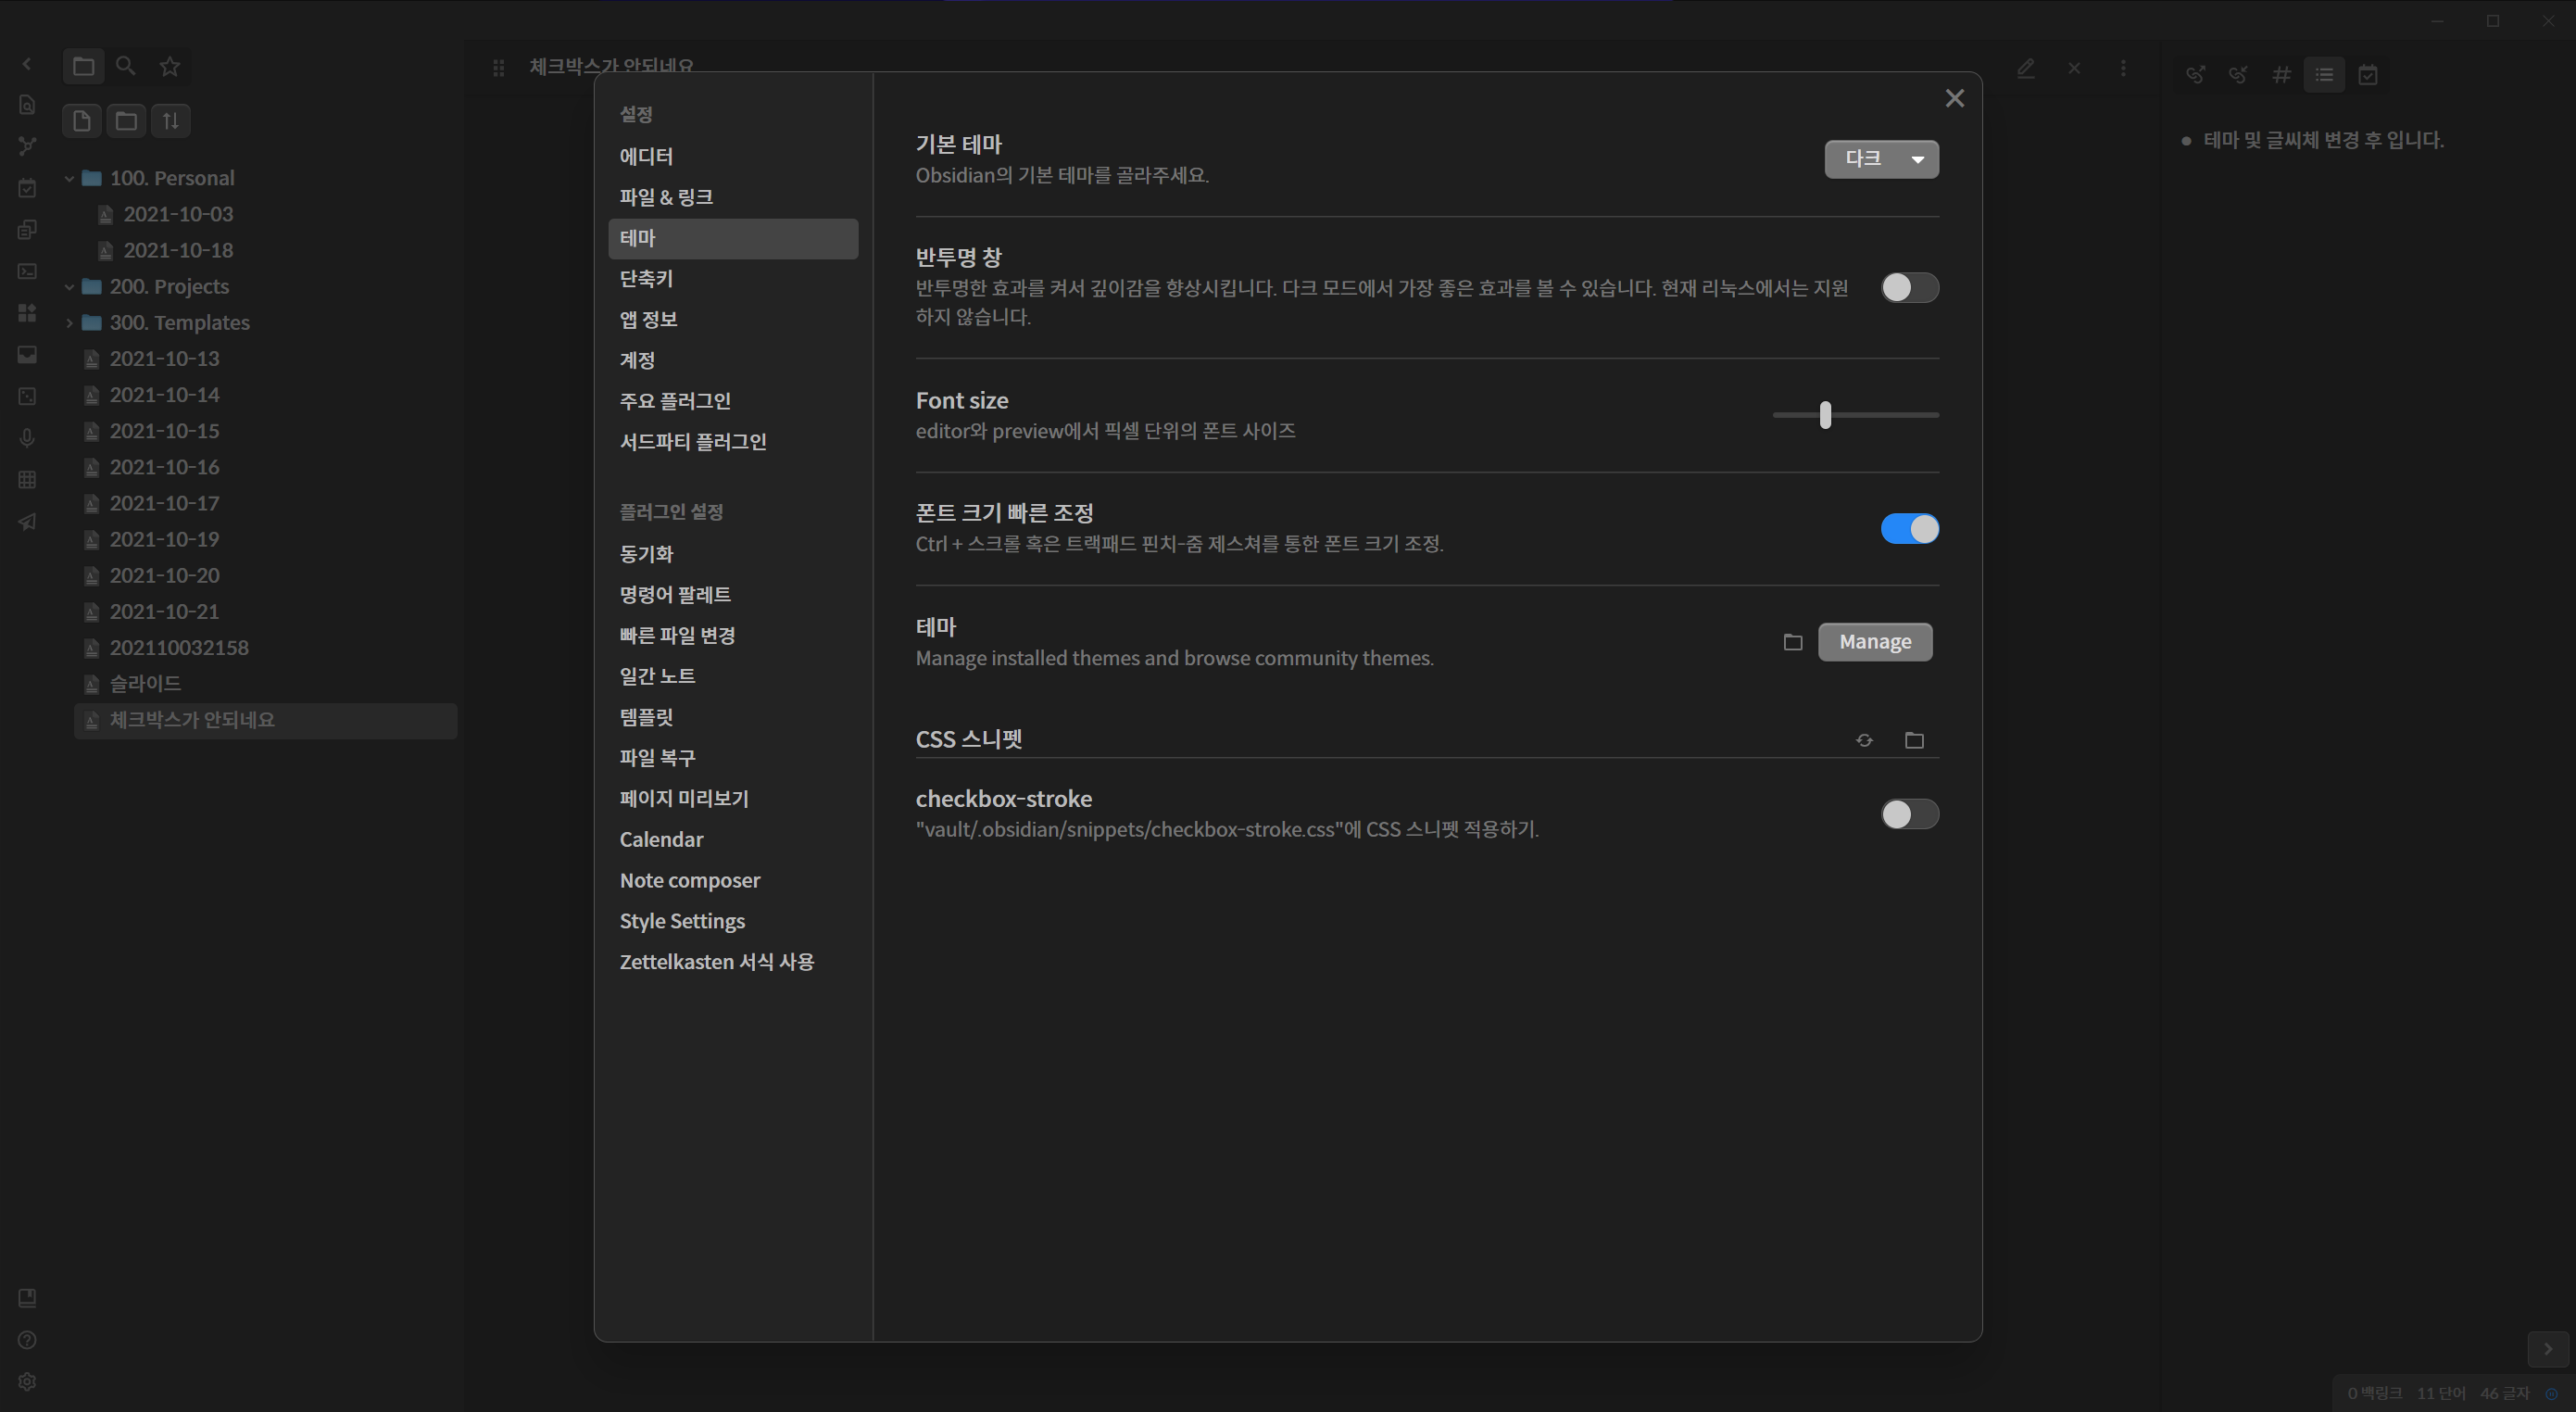
Task: Expand the 300. Templates folder
Action: point(70,322)
